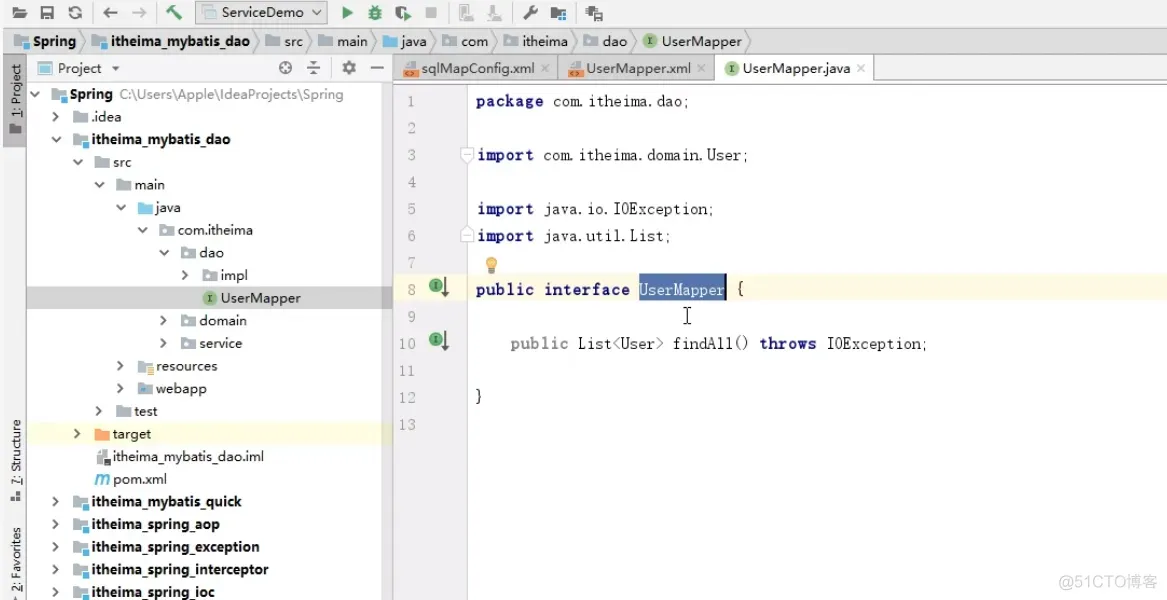Close the sqlMapConfig.xml tab
1167x600 pixels.
545,68
